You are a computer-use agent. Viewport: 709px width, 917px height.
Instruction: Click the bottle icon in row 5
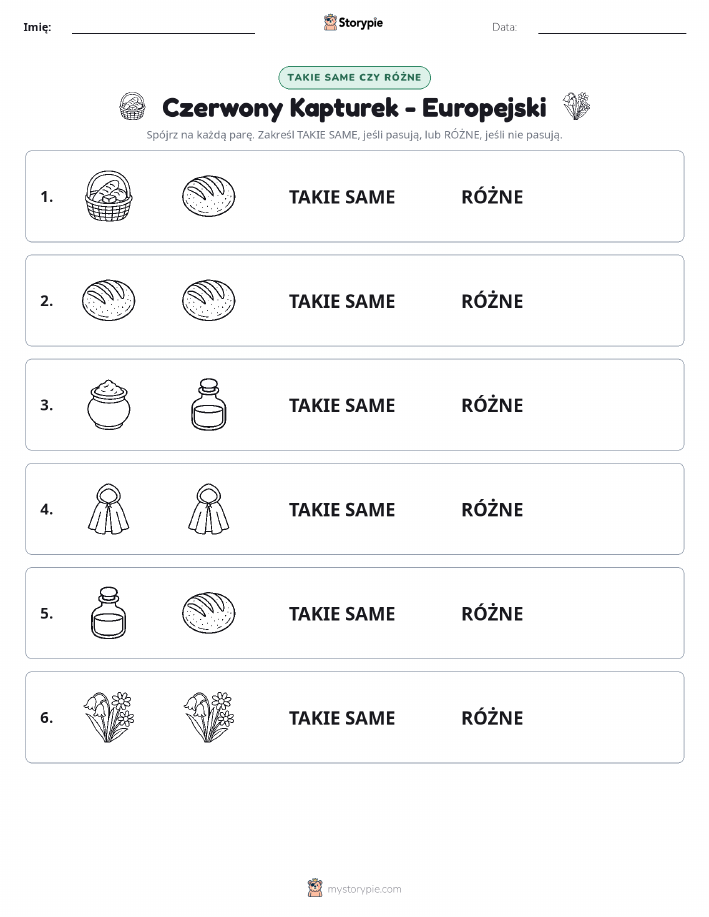point(108,613)
